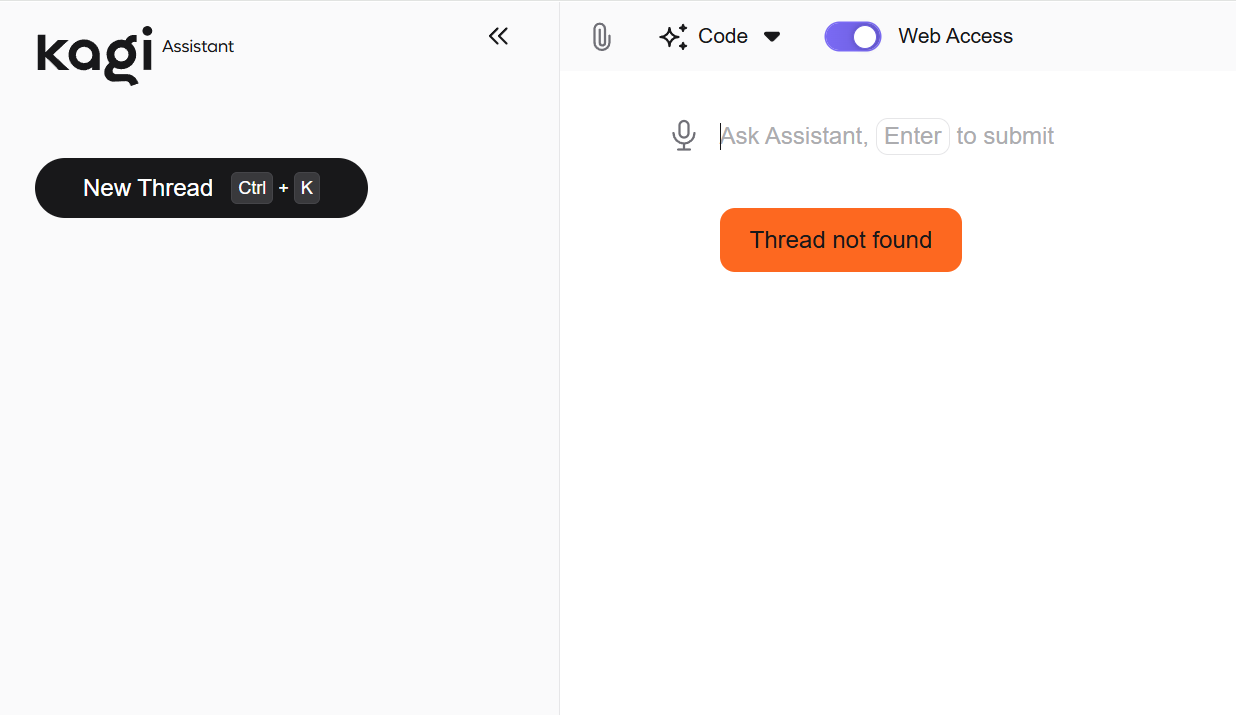
Task: Click the sidebar divider line
Action: tap(559, 400)
